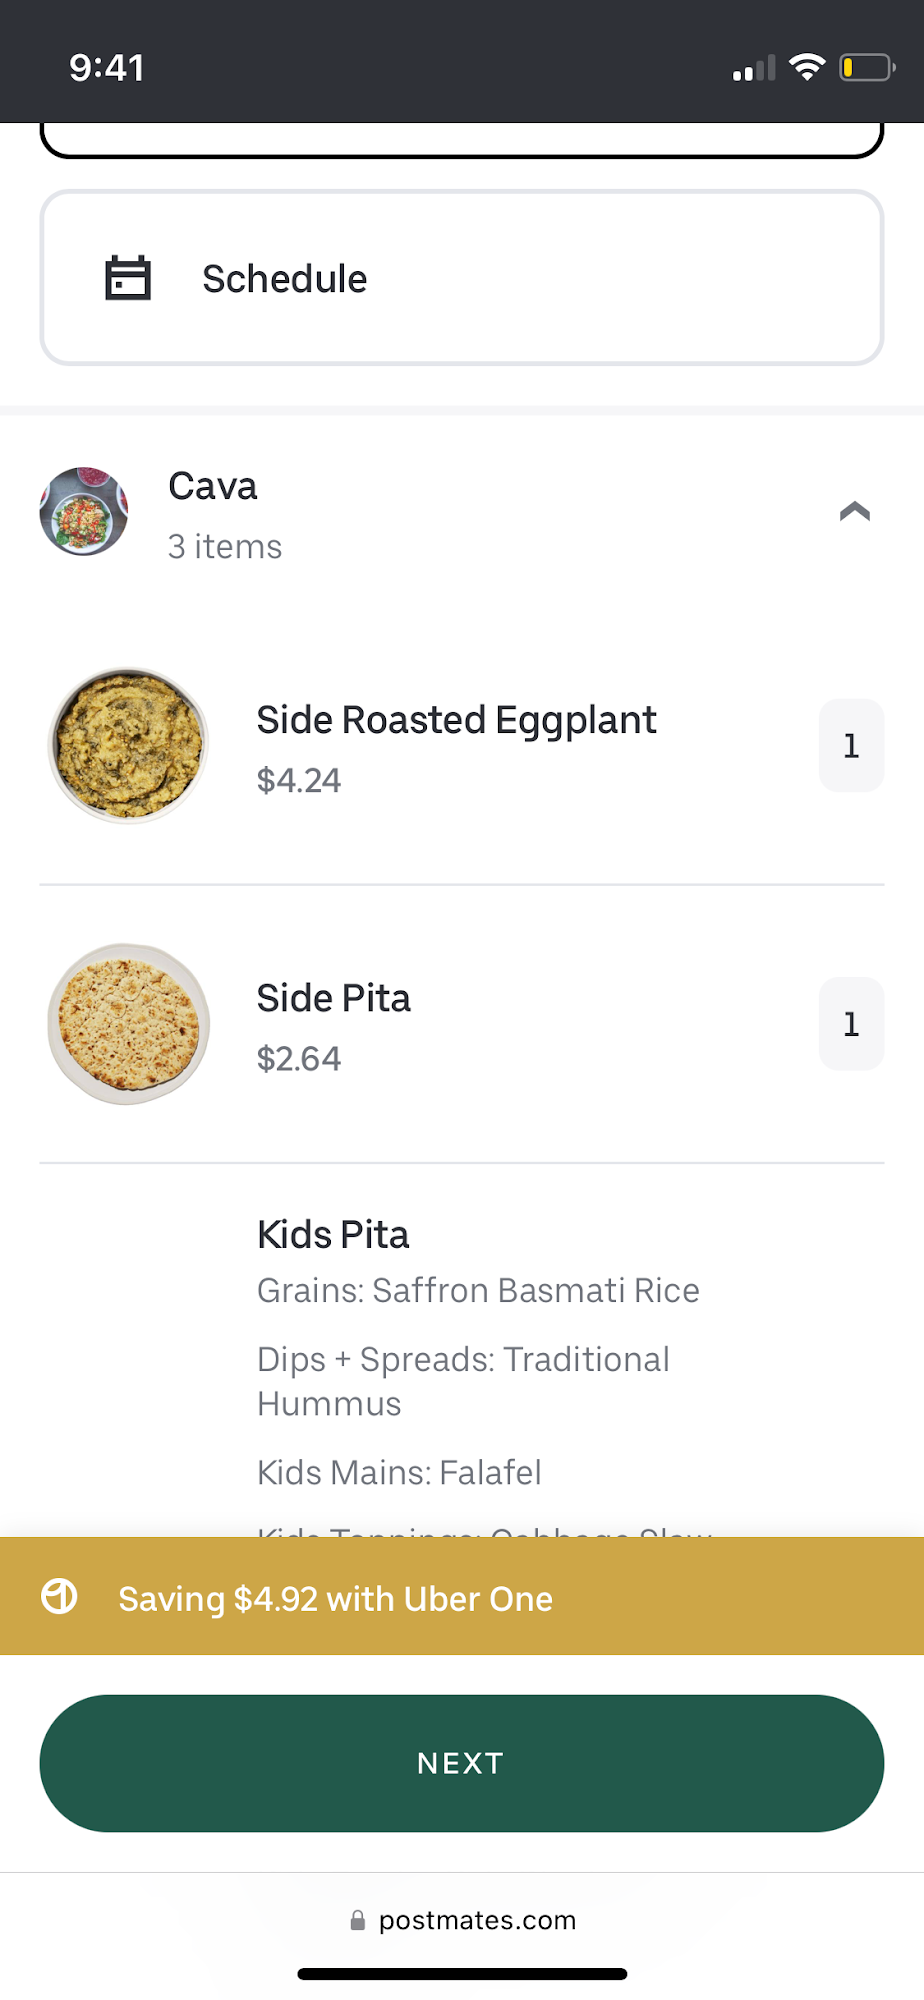Tap the Saving $4.92 with Uber One banner
This screenshot has height=2000, width=924.
pyautogui.click(x=462, y=1597)
